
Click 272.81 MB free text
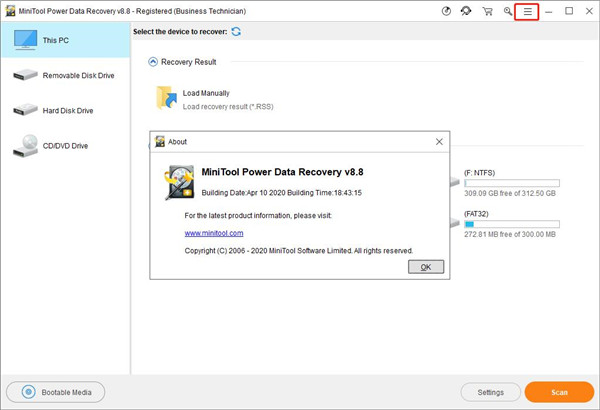click(x=510, y=234)
